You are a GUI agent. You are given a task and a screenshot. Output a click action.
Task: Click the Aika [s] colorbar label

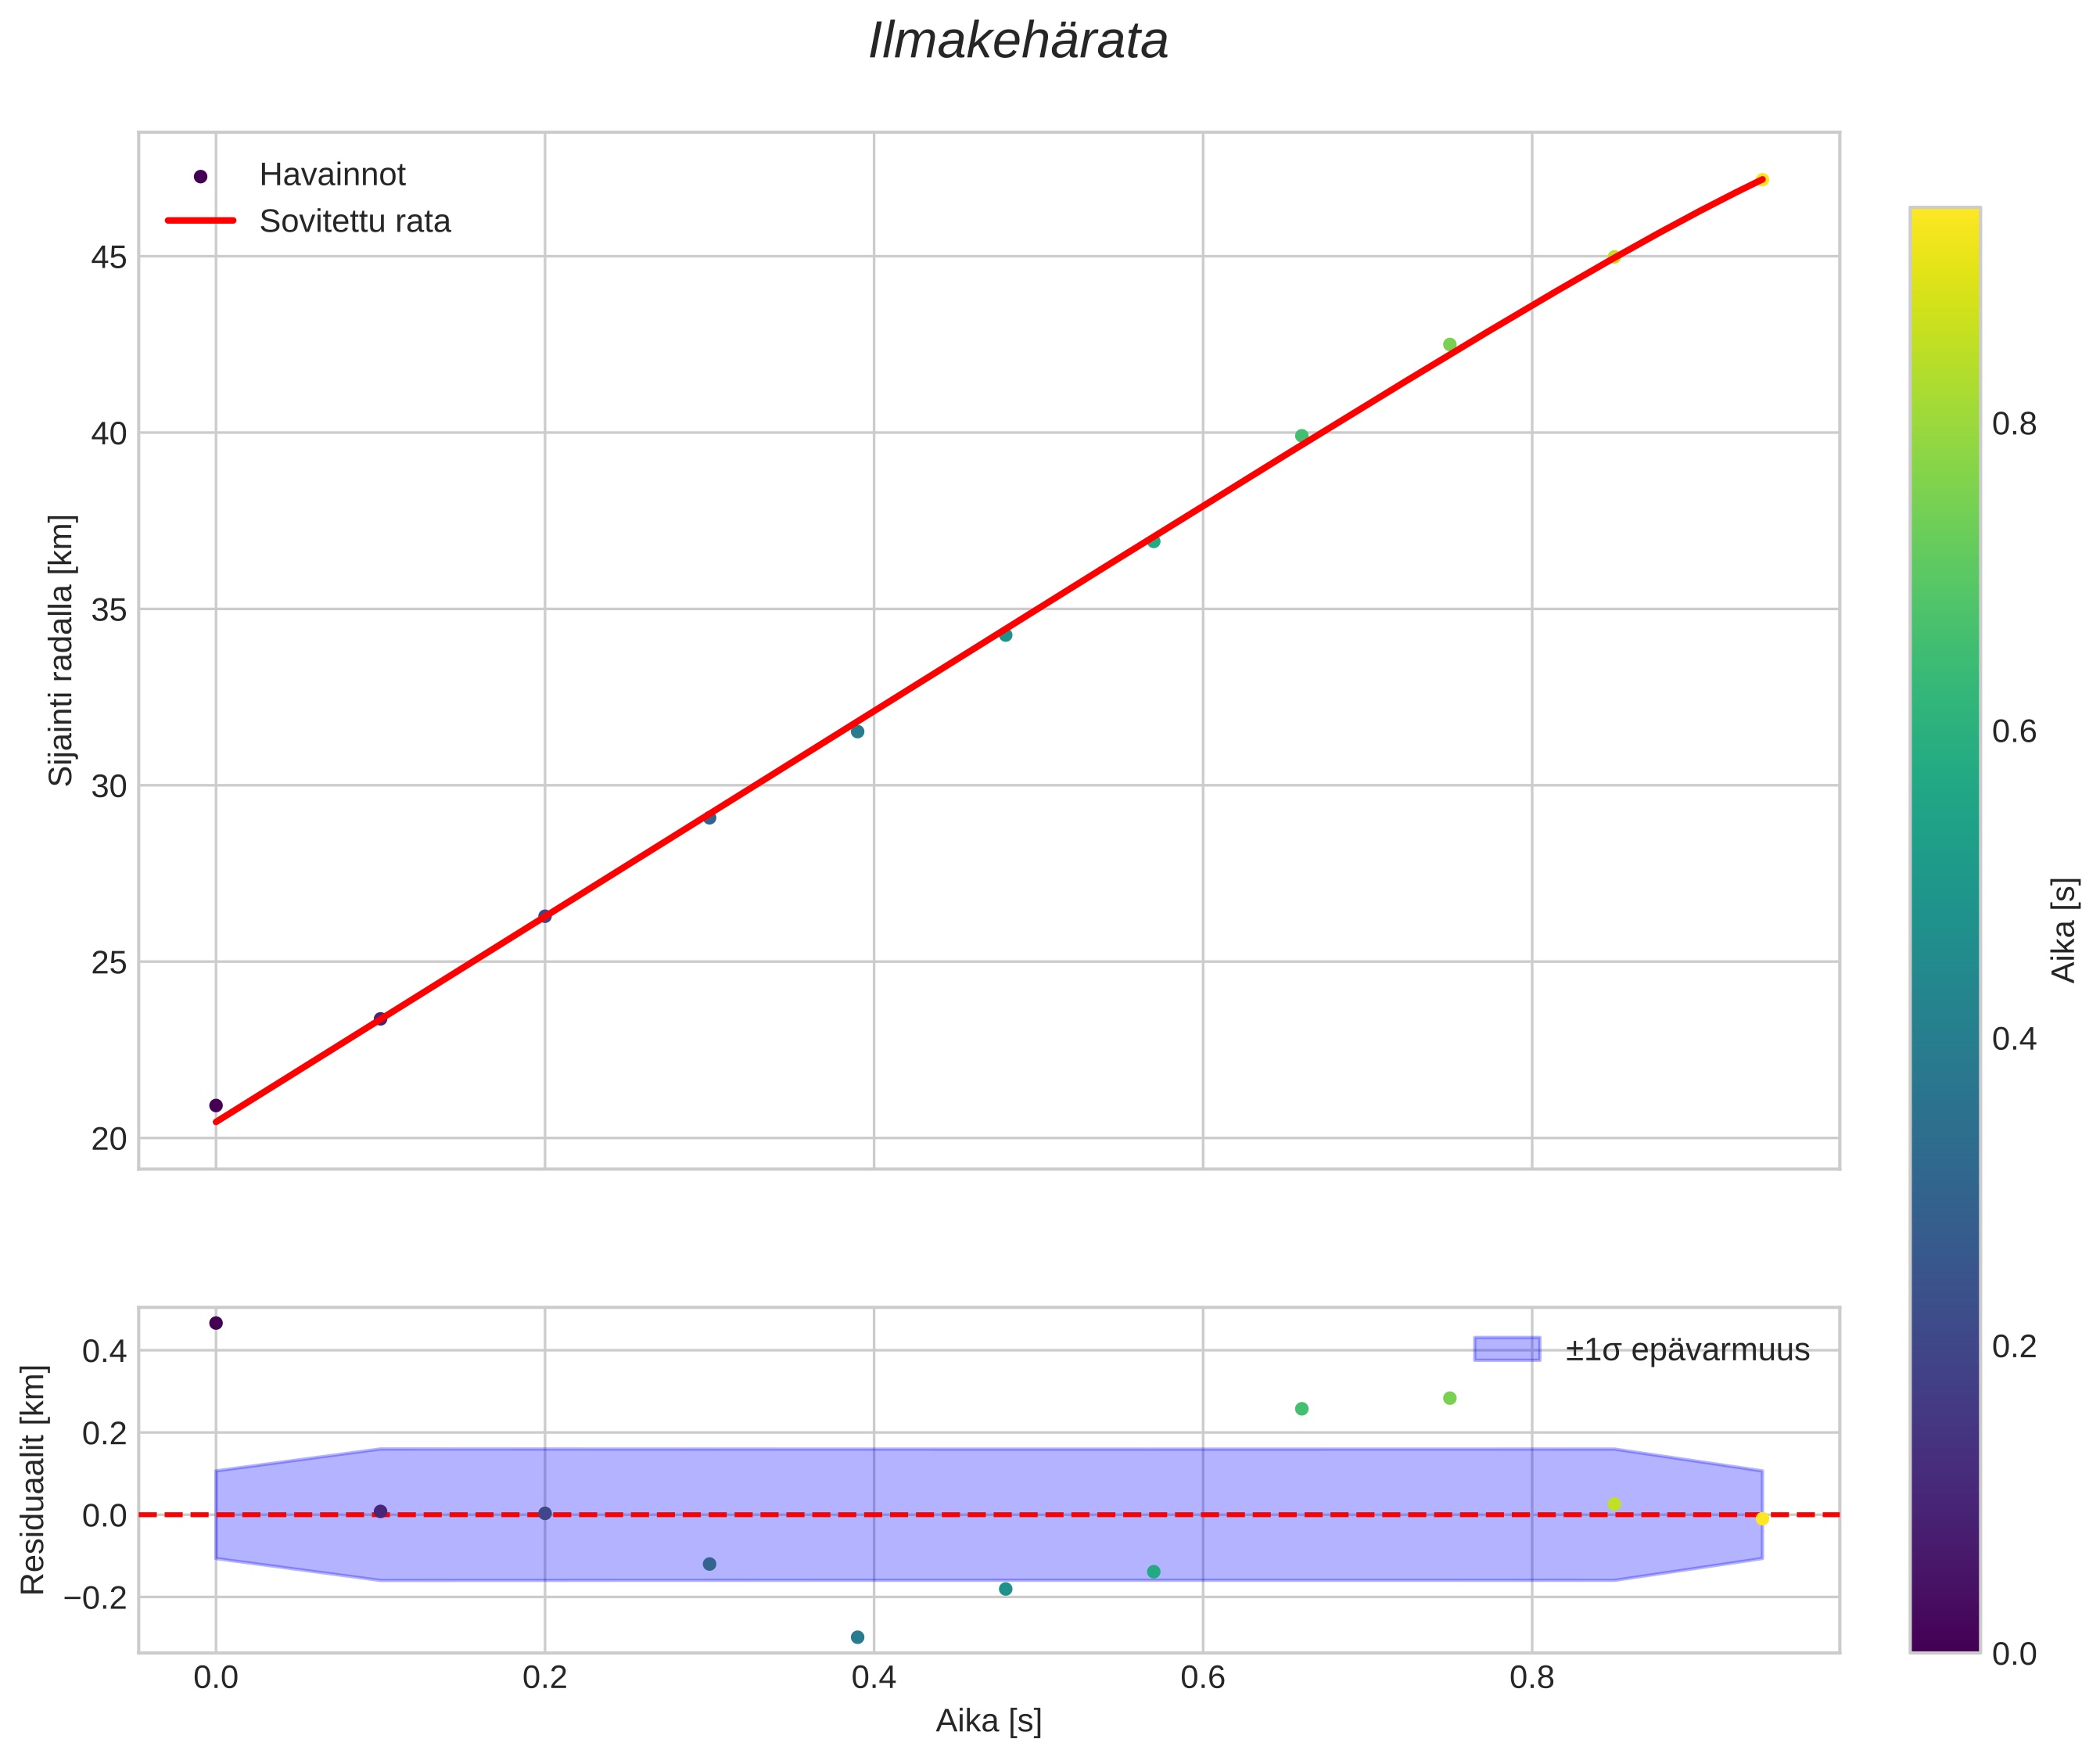(x=2063, y=930)
